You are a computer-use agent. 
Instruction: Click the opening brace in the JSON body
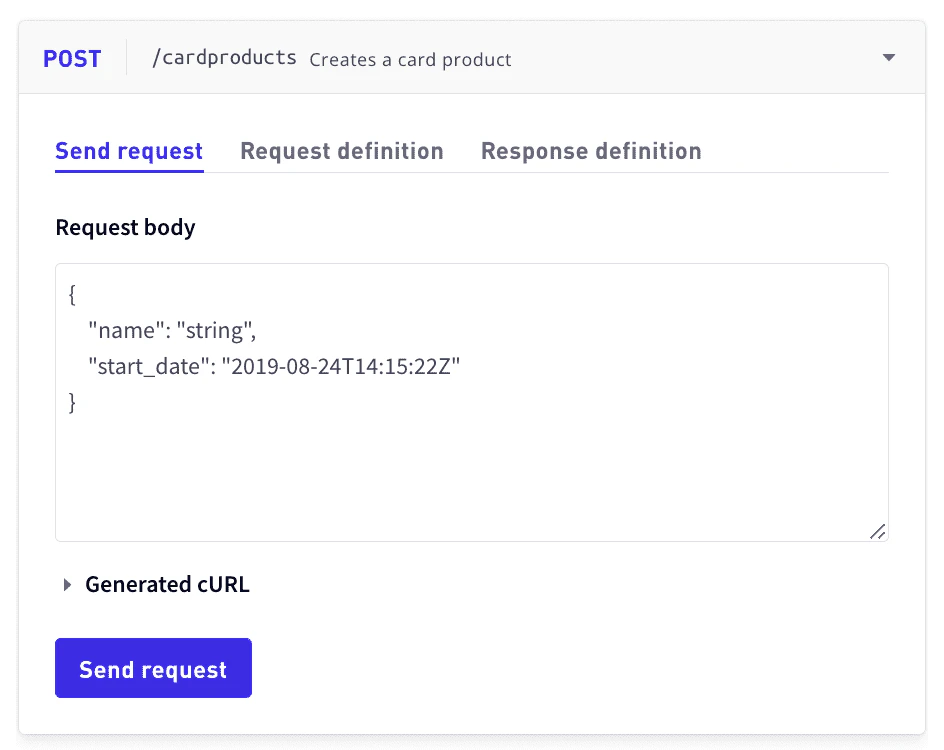click(x=71, y=294)
